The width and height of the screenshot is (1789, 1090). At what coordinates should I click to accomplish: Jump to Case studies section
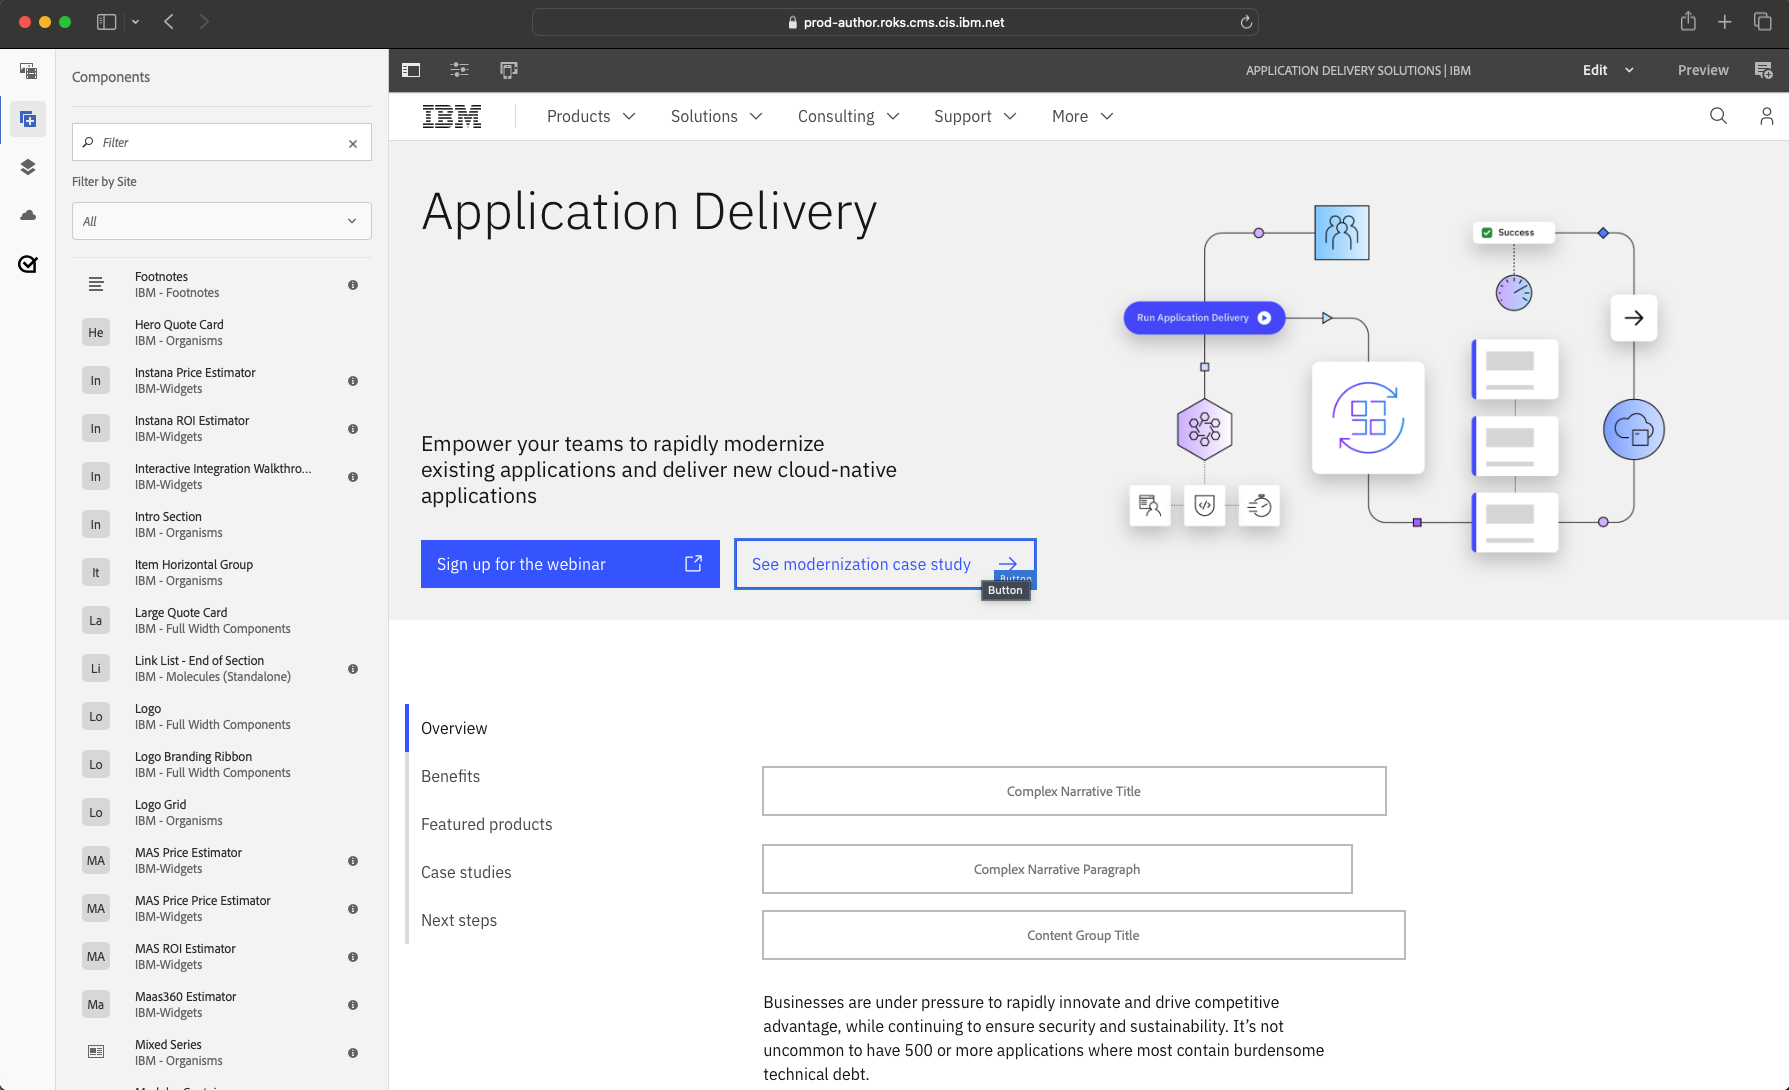click(466, 872)
